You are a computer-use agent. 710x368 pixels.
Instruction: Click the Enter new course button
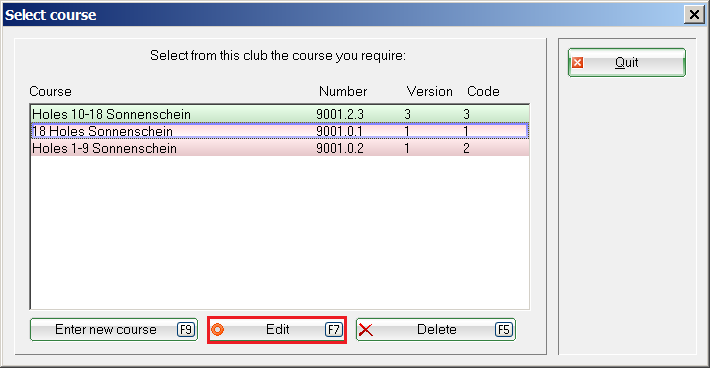(114, 330)
